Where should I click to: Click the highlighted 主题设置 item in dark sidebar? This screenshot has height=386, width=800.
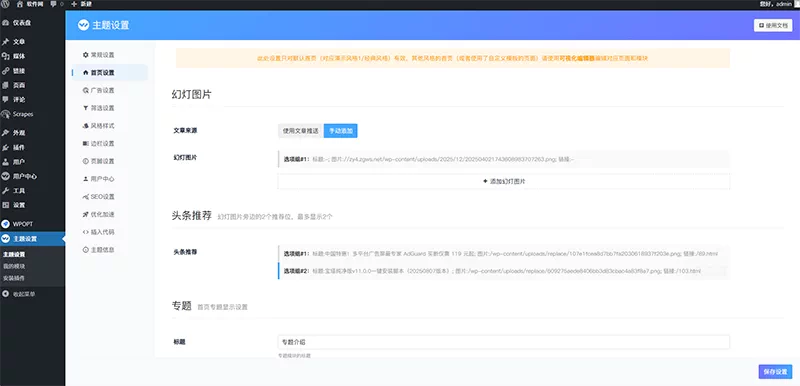tap(33, 239)
